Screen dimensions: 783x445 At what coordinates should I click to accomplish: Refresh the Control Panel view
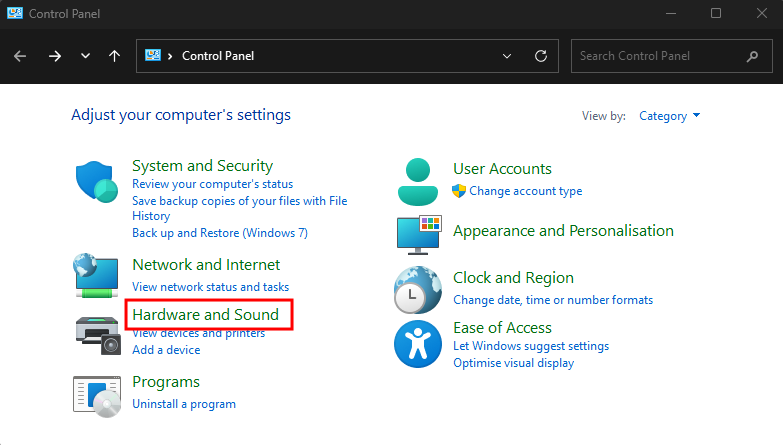(x=541, y=56)
